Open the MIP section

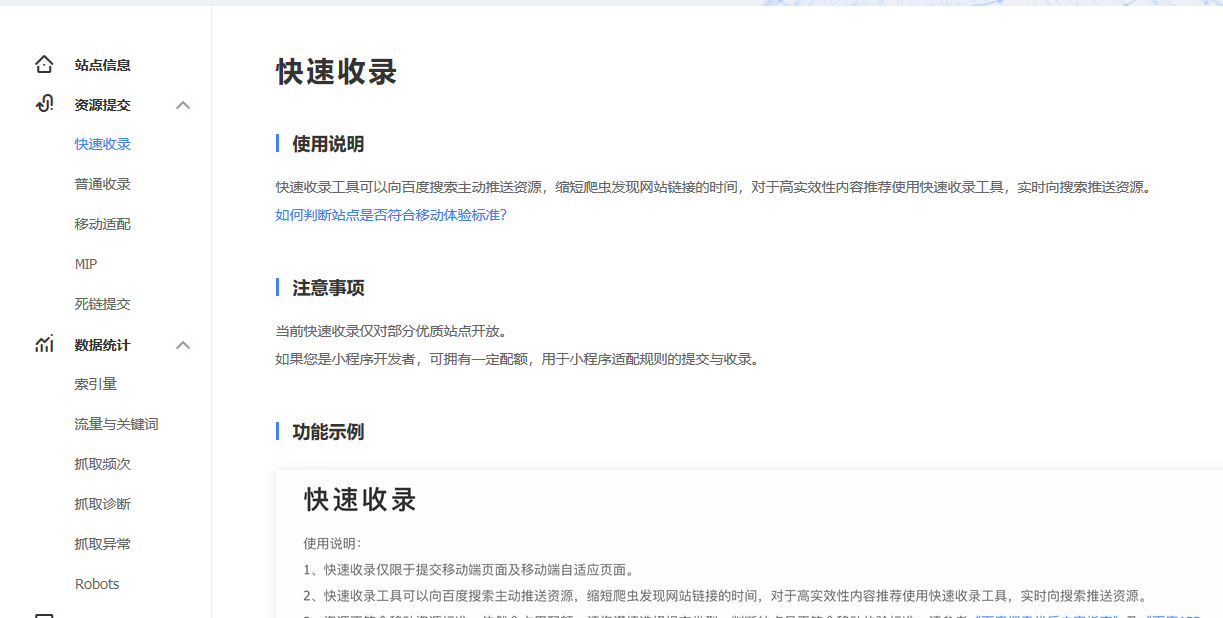click(86, 263)
